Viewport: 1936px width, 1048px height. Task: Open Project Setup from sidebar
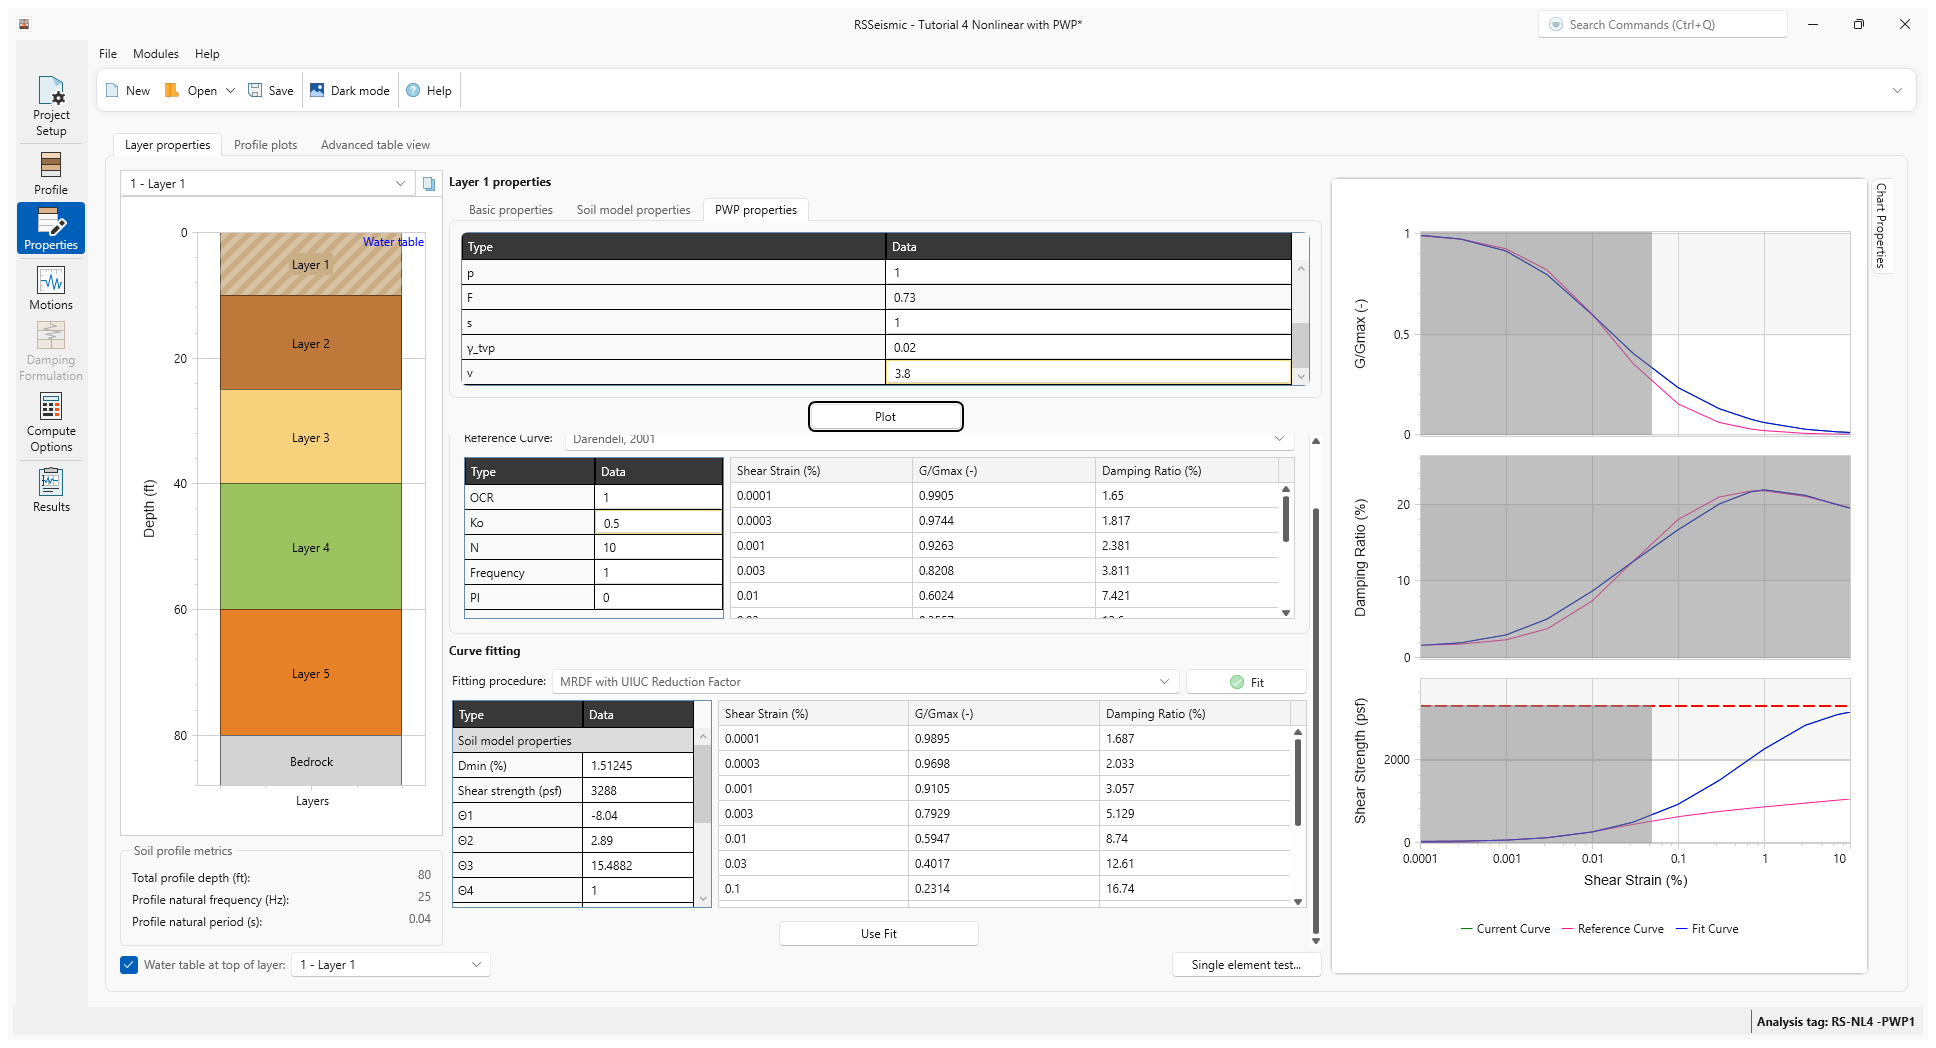point(51,106)
